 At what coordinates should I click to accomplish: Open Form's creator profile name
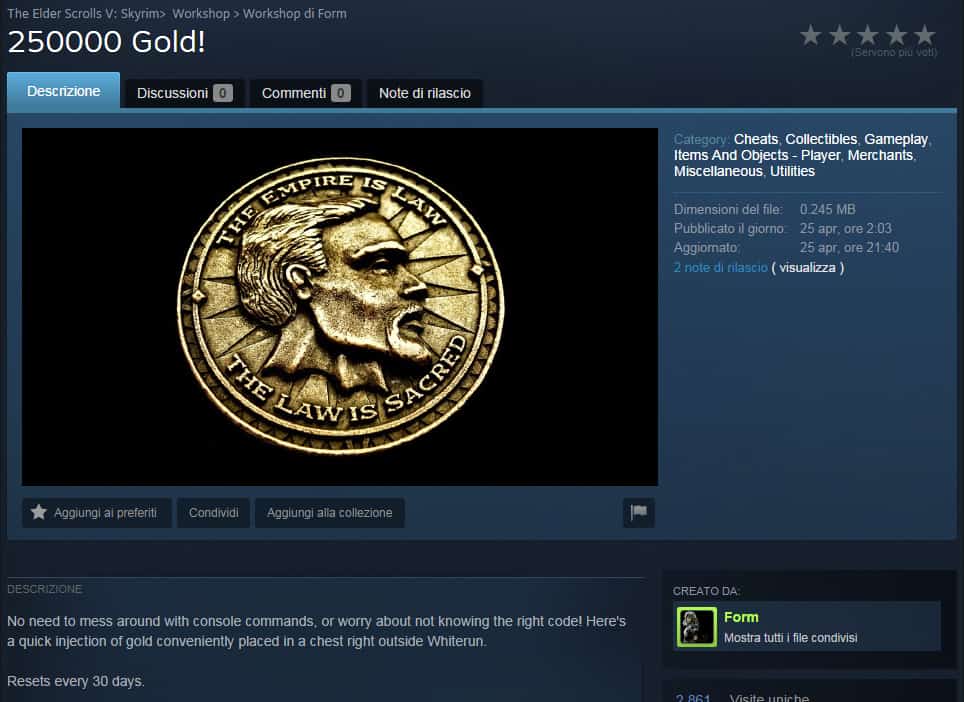(x=741, y=617)
